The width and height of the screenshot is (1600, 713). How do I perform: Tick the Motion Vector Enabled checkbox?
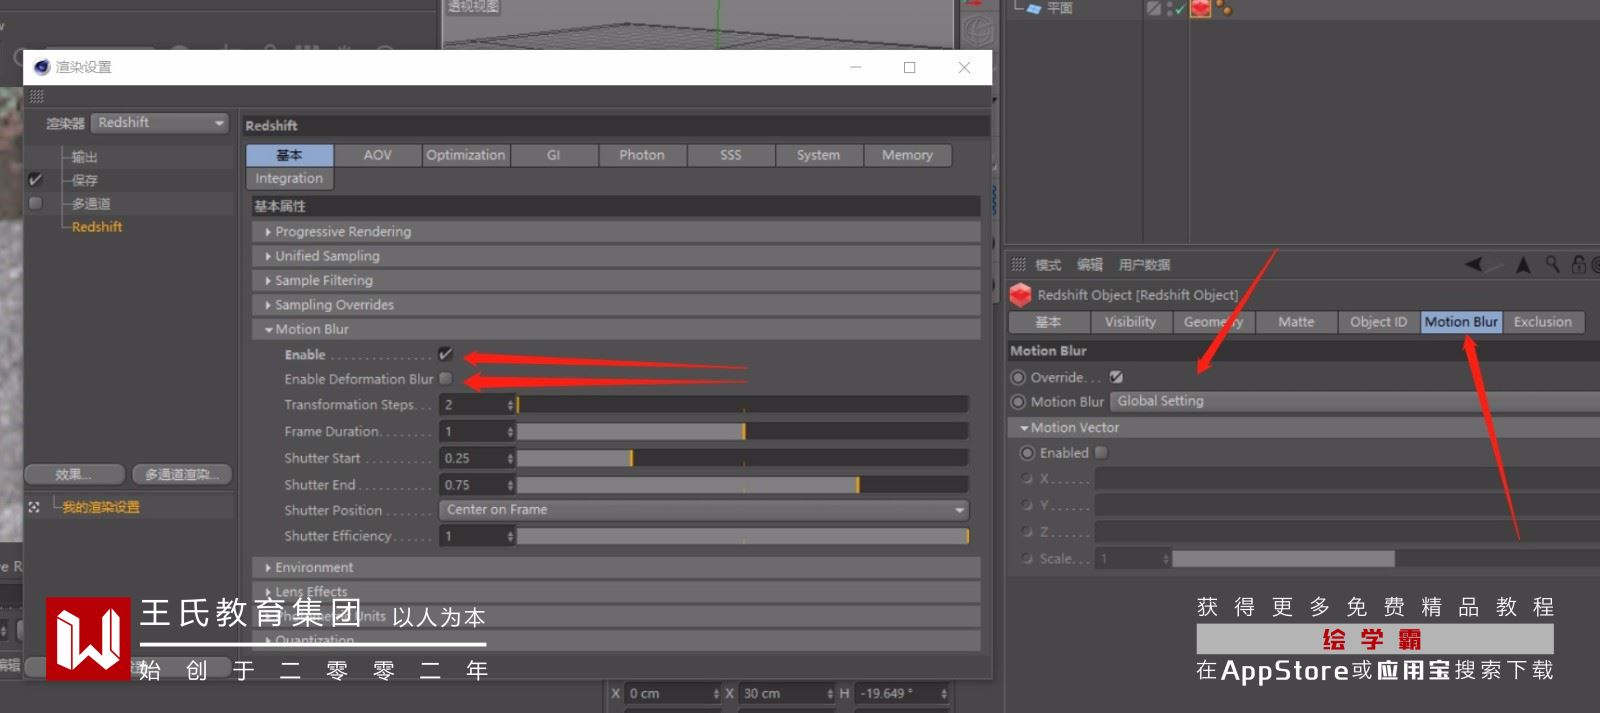click(x=1101, y=452)
